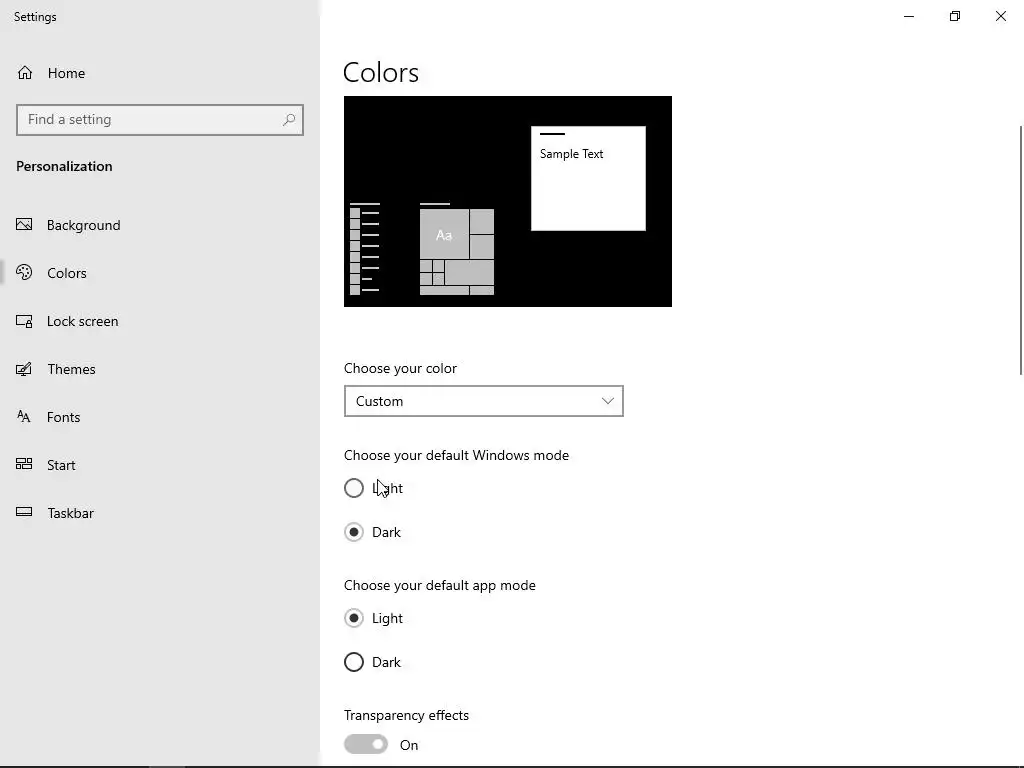This screenshot has width=1024, height=768.
Task: Click the Themes icon
Action: (x=25, y=369)
